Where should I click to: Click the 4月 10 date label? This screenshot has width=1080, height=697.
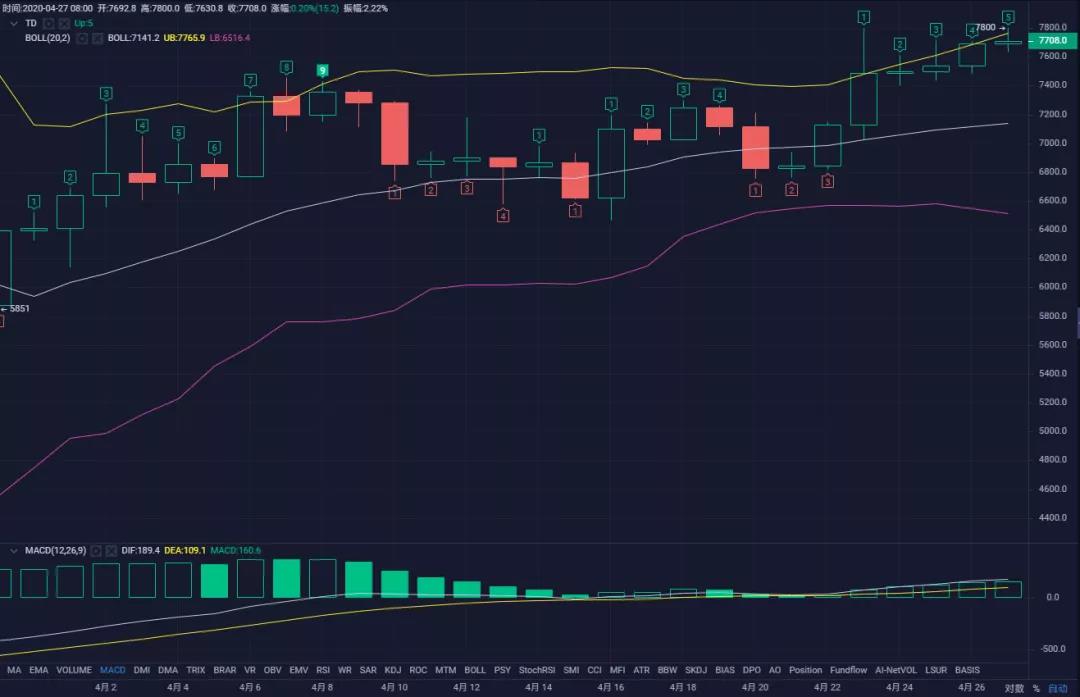click(394, 687)
